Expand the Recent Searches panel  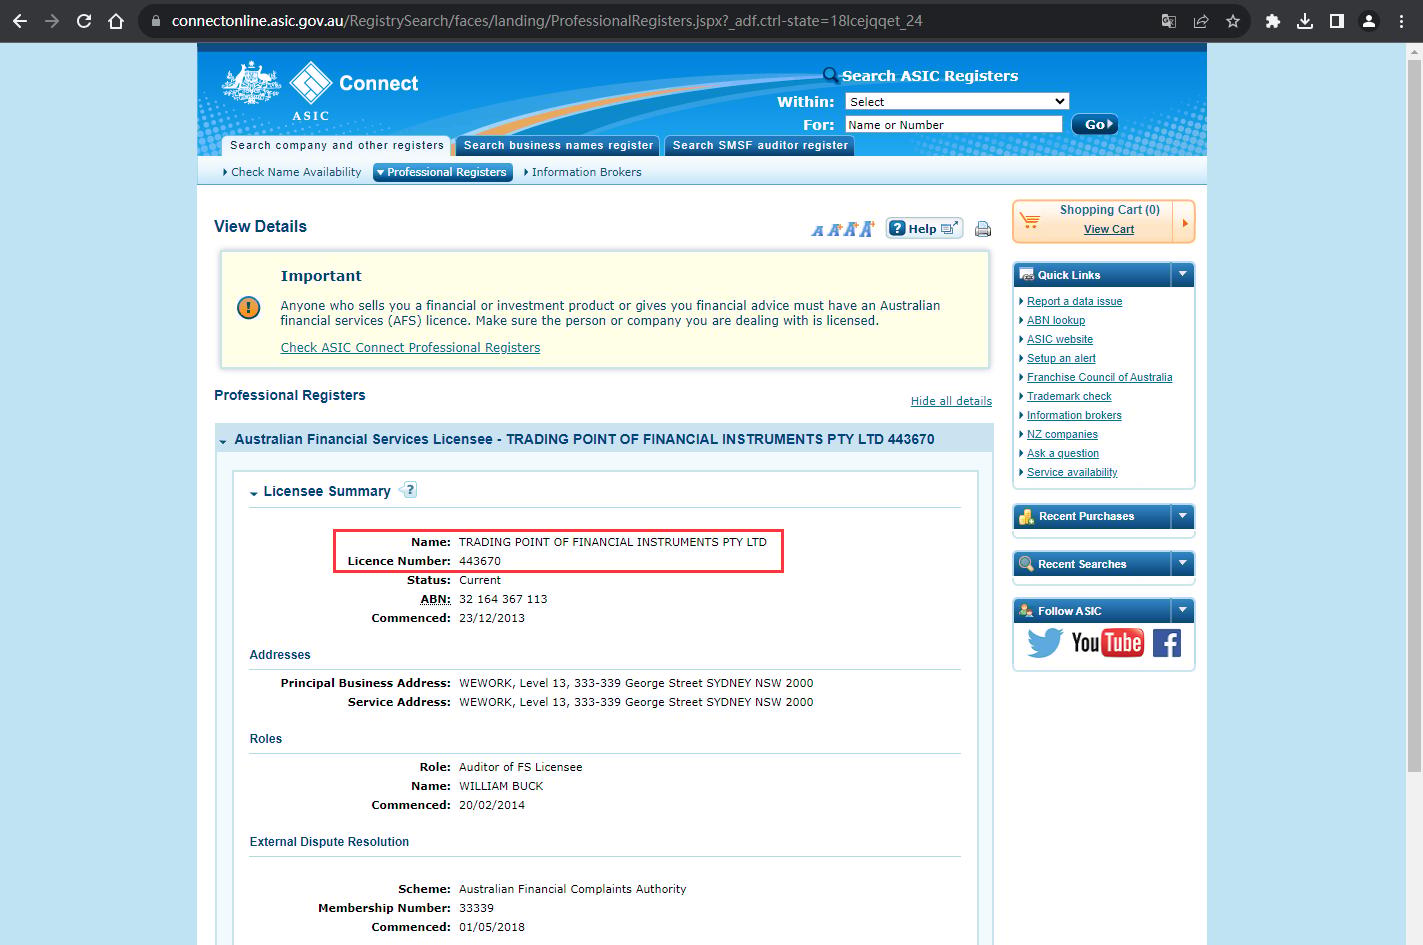tap(1183, 563)
